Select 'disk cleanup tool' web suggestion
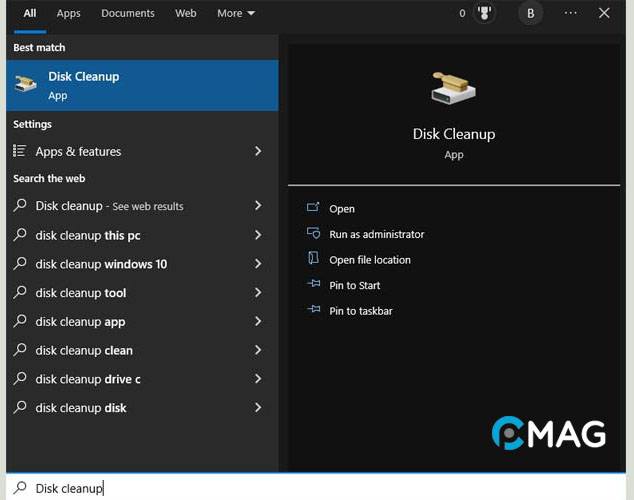The image size is (634, 500). pos(81,293)
